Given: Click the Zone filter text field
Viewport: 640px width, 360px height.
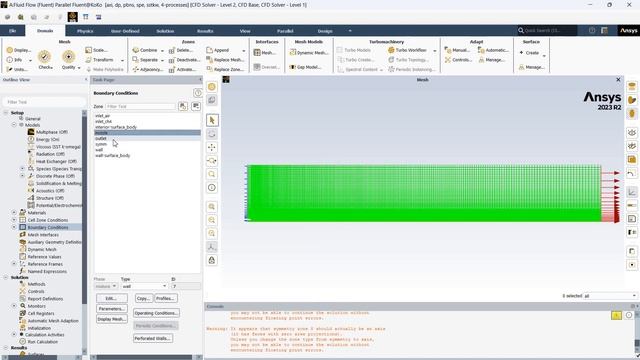Looking at the screenshot, I should 140,107.
